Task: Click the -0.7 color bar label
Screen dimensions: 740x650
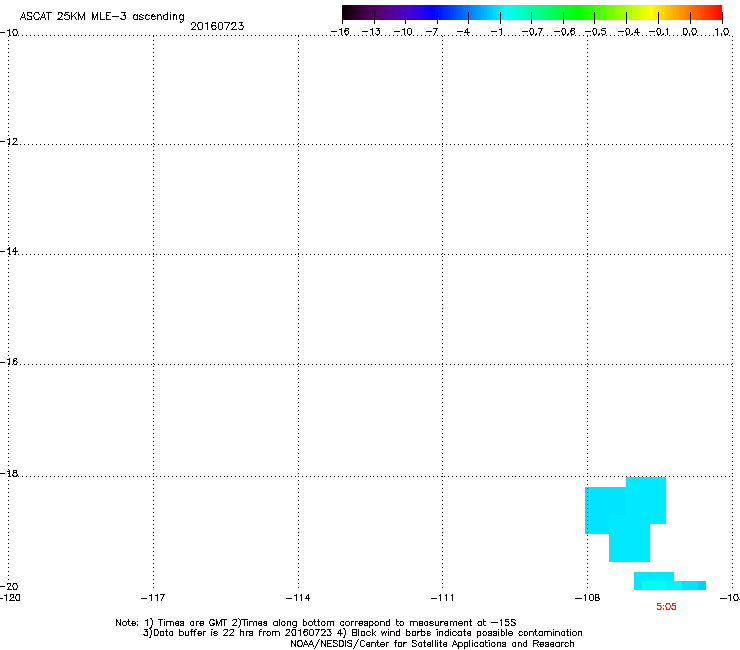Action: (532, 32)
